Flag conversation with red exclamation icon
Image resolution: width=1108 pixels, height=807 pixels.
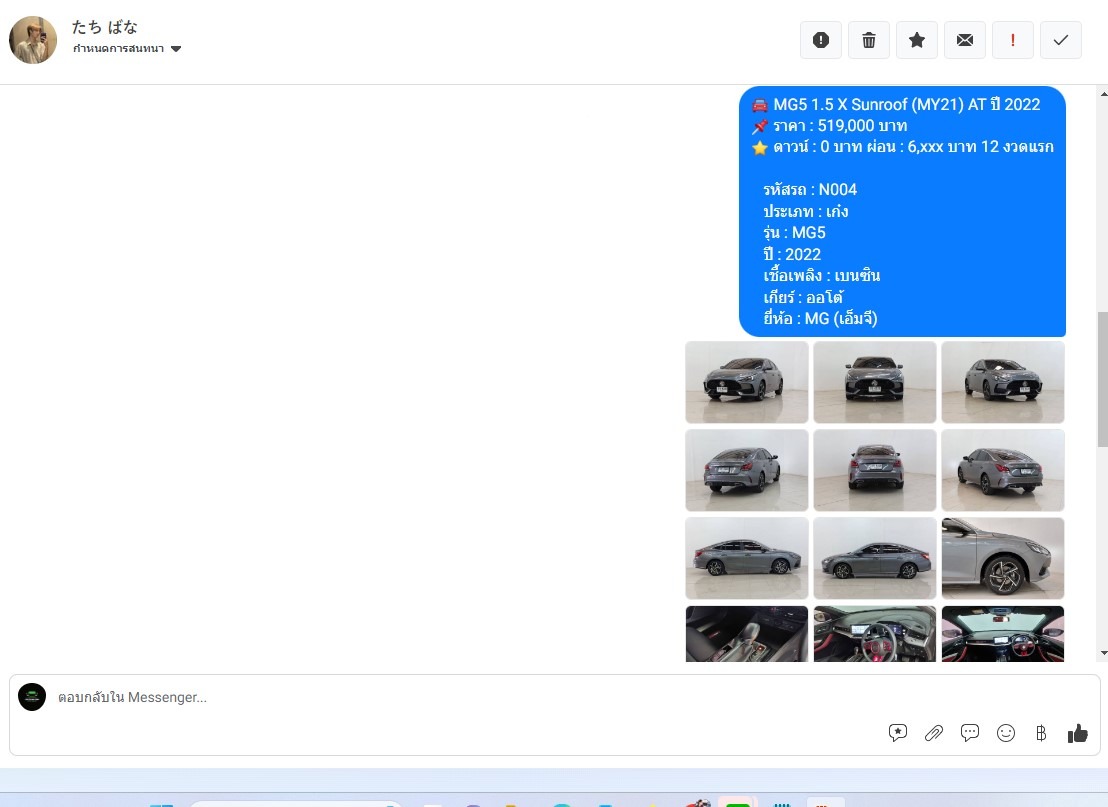click(1013, 40)
